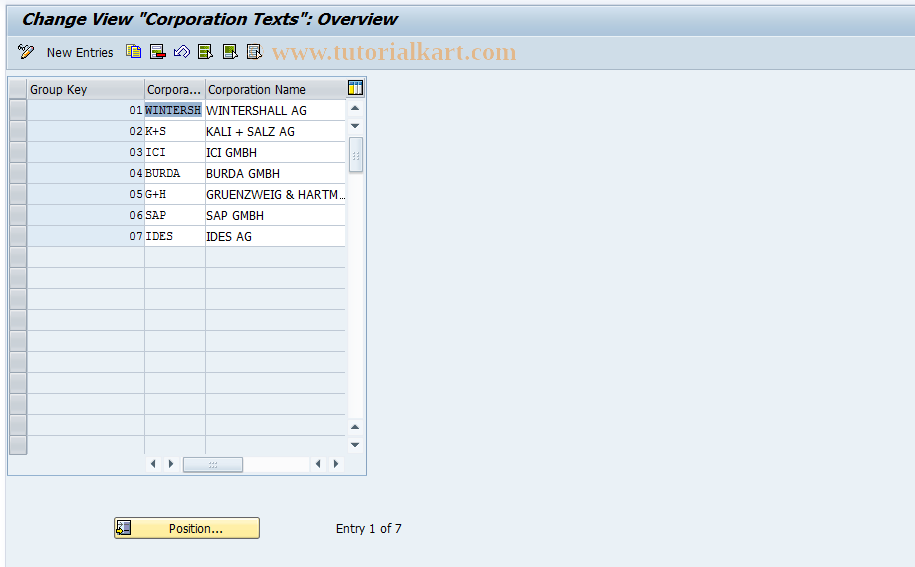
Task: Open the table settings configuration icon
Action: coord(355,88)
